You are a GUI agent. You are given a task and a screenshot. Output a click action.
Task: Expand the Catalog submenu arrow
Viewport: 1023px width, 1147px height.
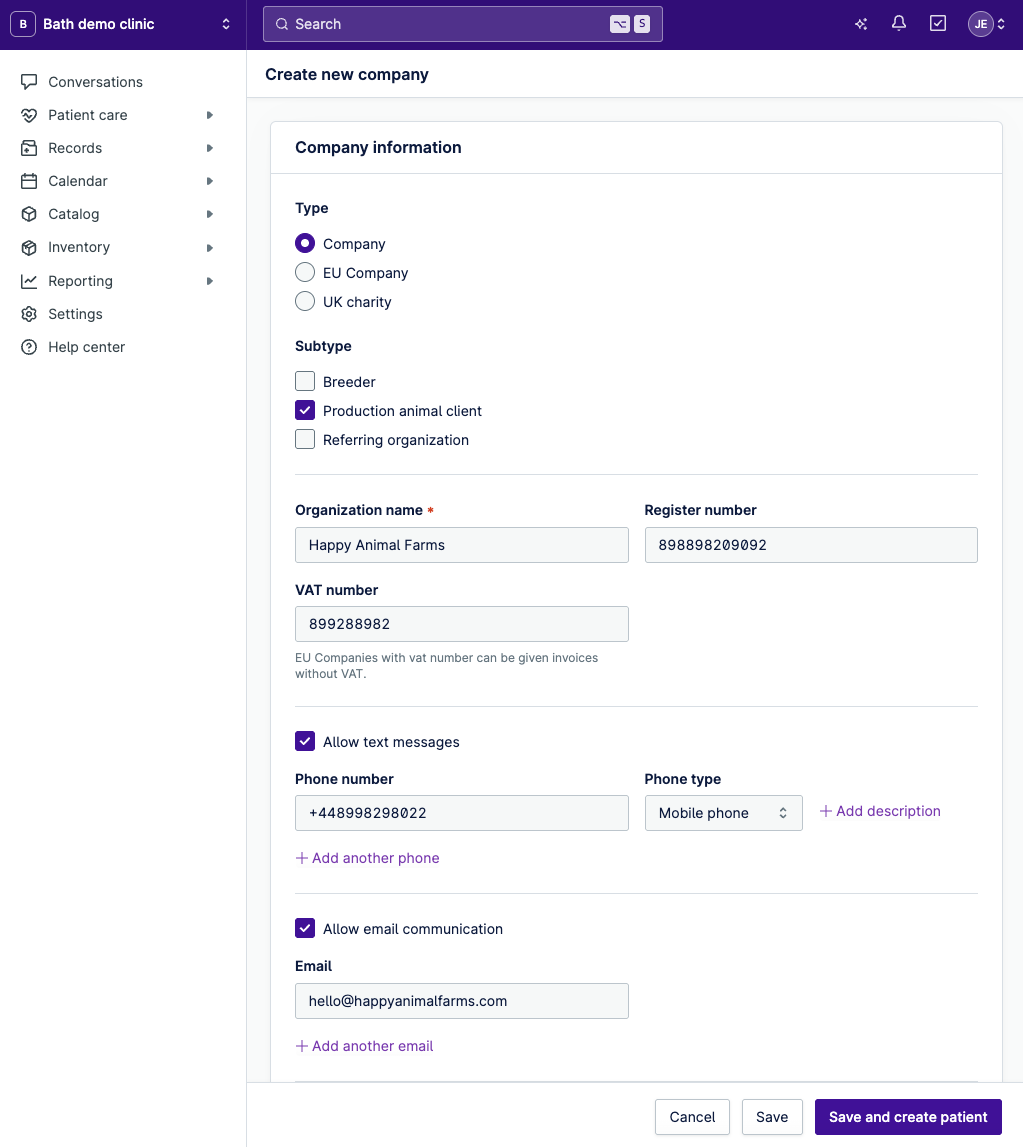(x=210, y=214)
